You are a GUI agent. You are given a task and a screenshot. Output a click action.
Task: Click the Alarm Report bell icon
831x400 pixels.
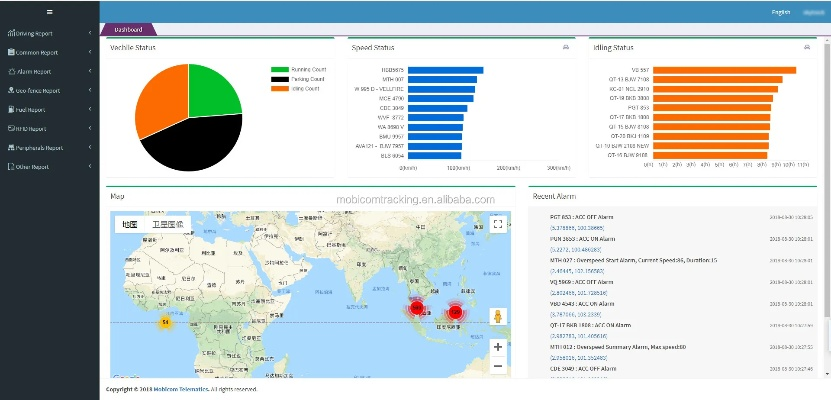click(x=11, y=71)
